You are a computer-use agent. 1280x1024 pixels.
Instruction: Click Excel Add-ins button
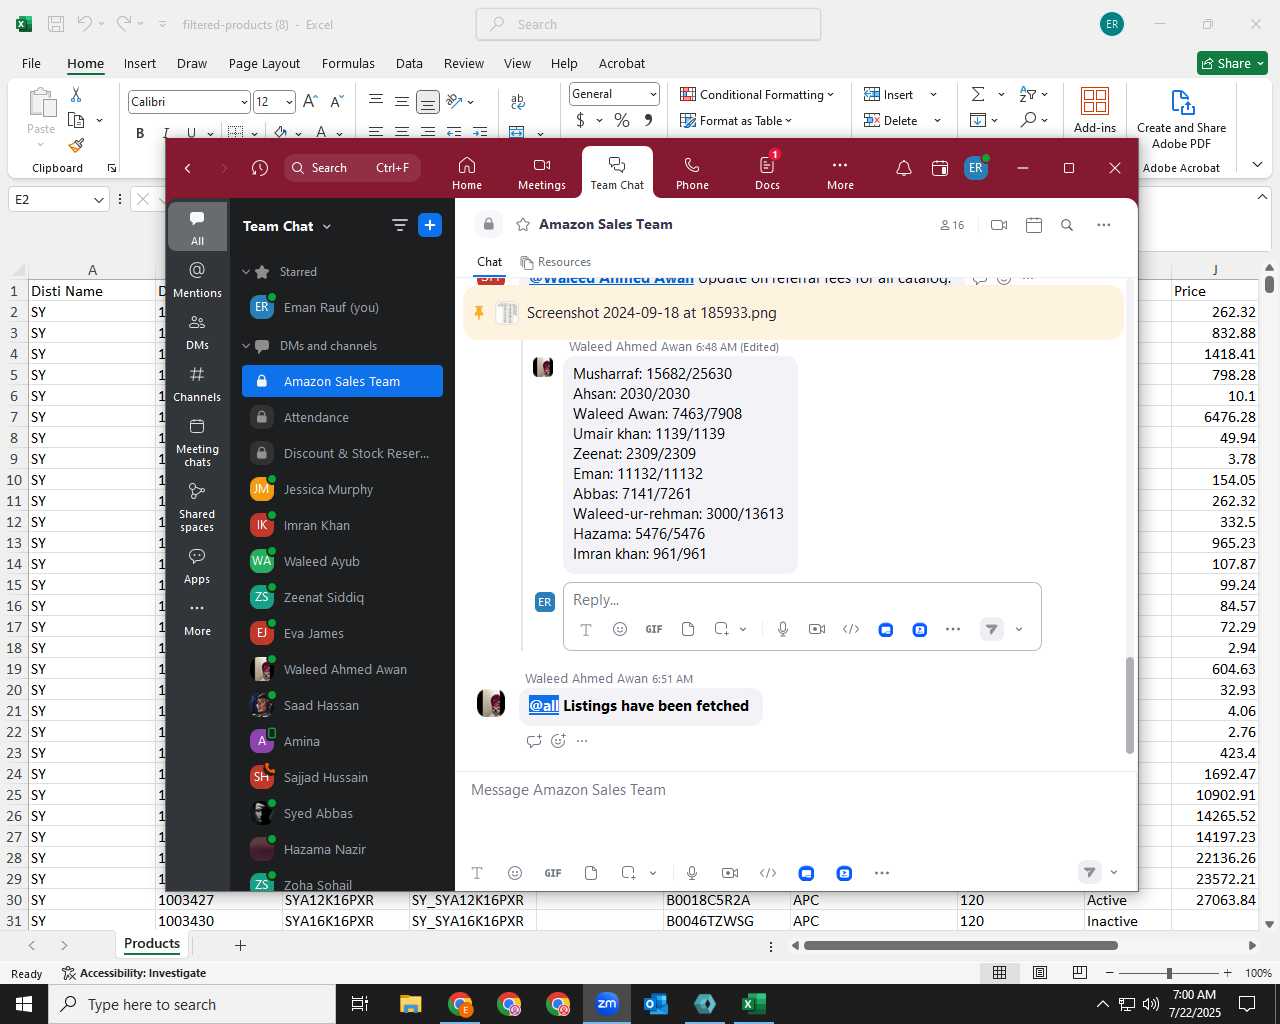1095,110
